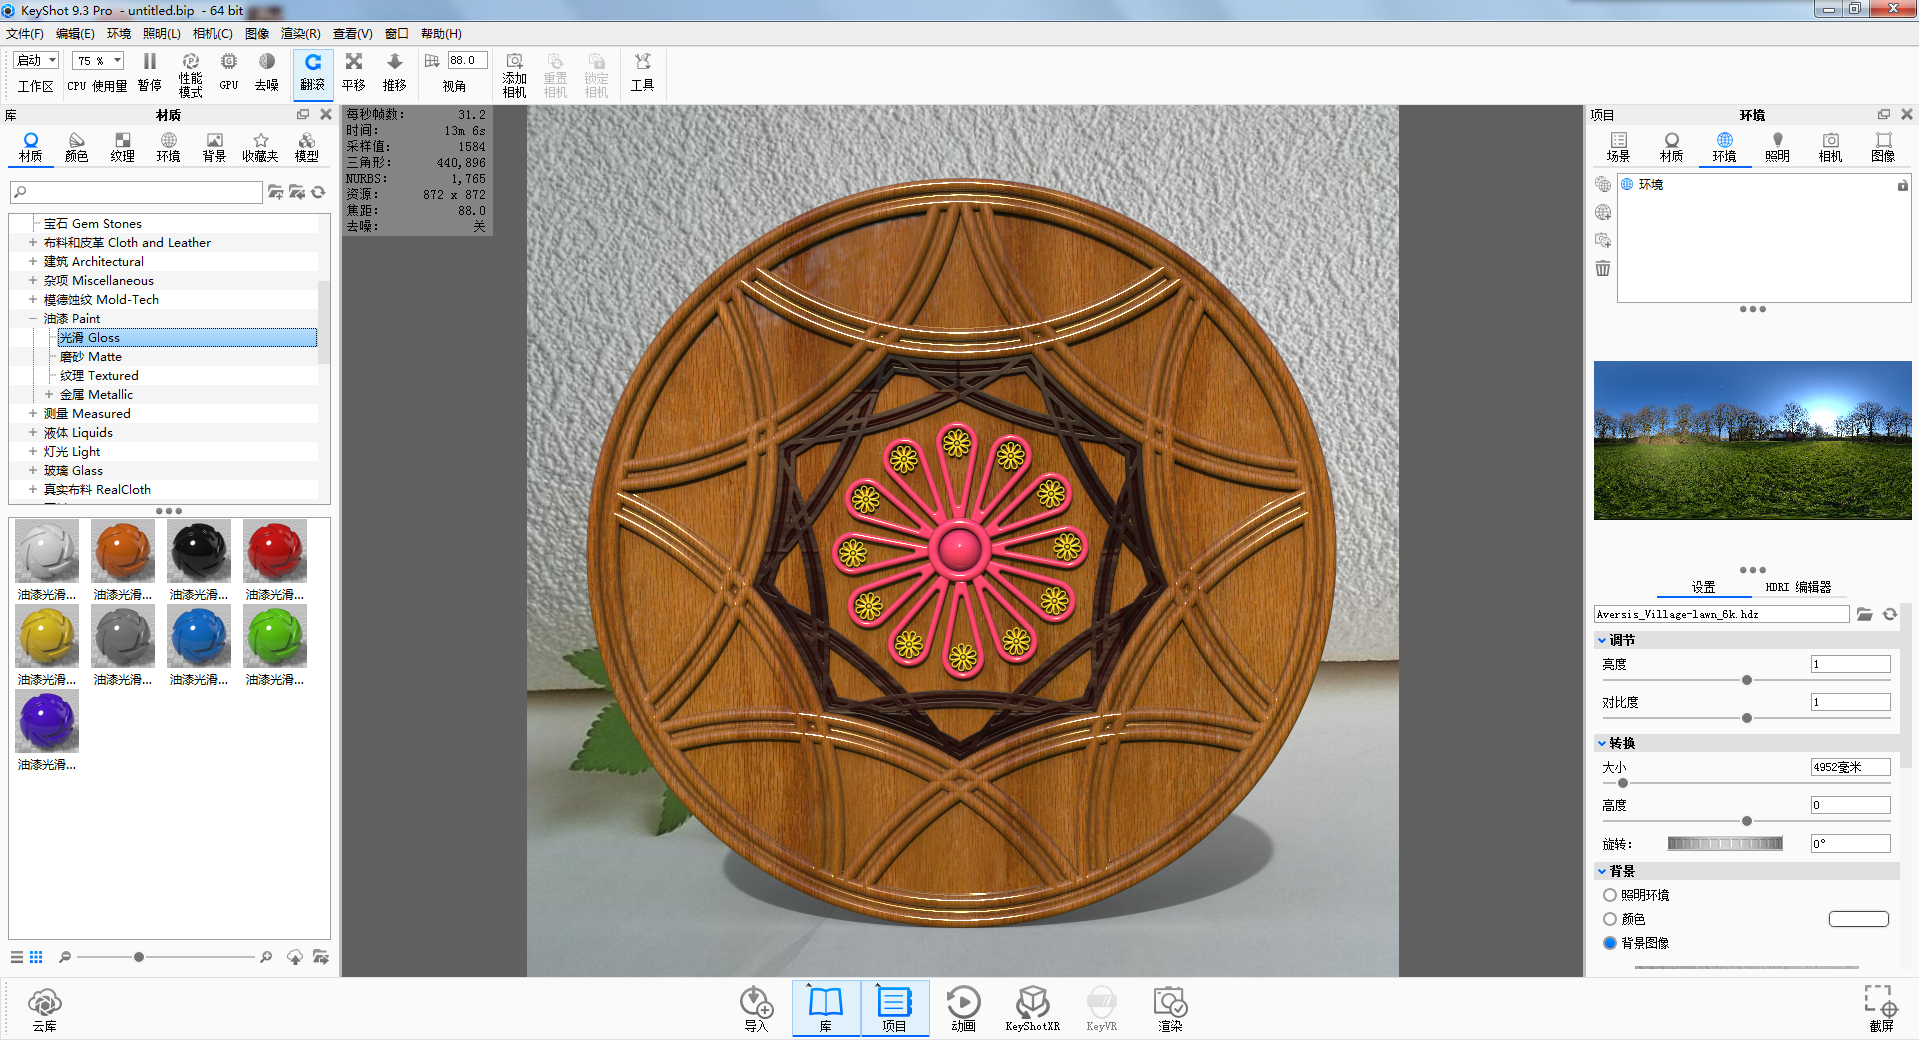Image resolution: width=1919 pixels, height=1040 pixels.
Task: Adjust the contrast slider
Action: (1747, 718)
